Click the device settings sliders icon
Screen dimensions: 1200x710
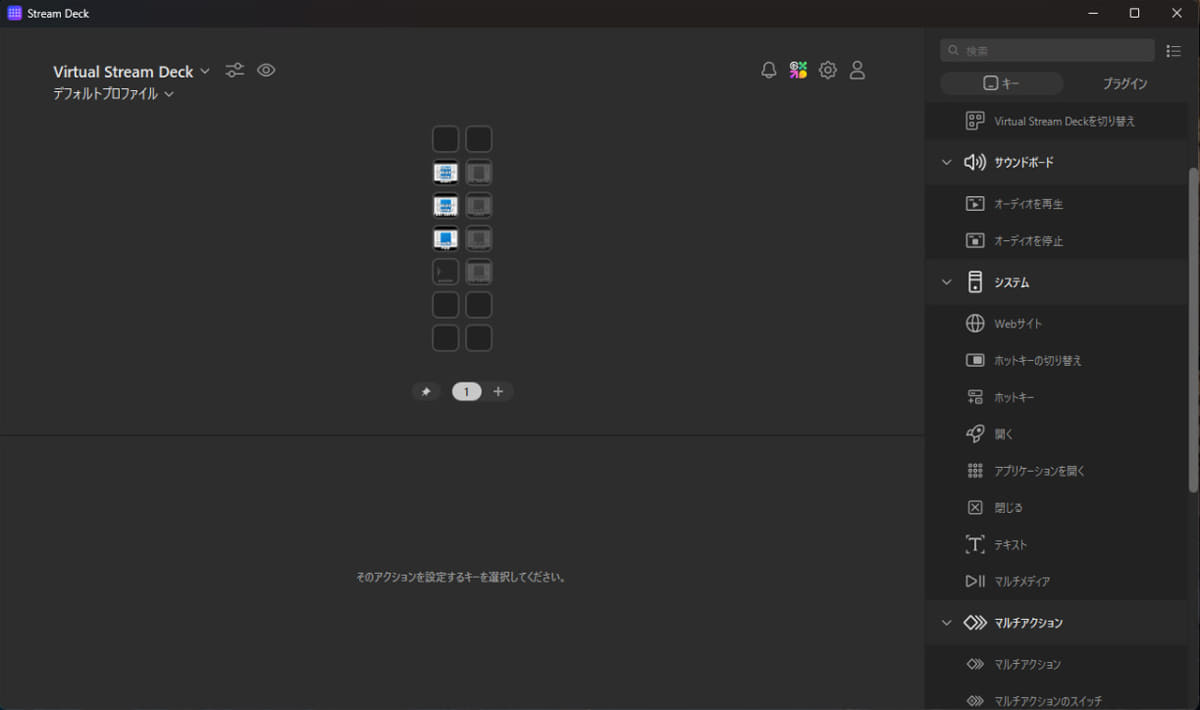234,70
